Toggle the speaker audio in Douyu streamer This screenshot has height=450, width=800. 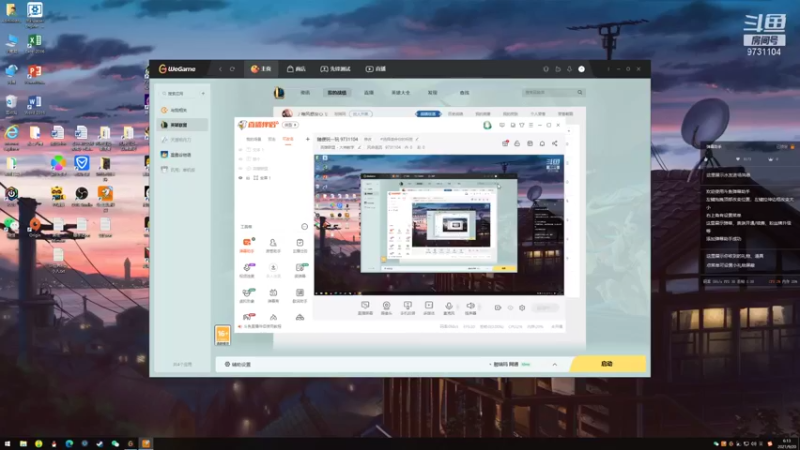pyautogui.click(x=470, y=307)
